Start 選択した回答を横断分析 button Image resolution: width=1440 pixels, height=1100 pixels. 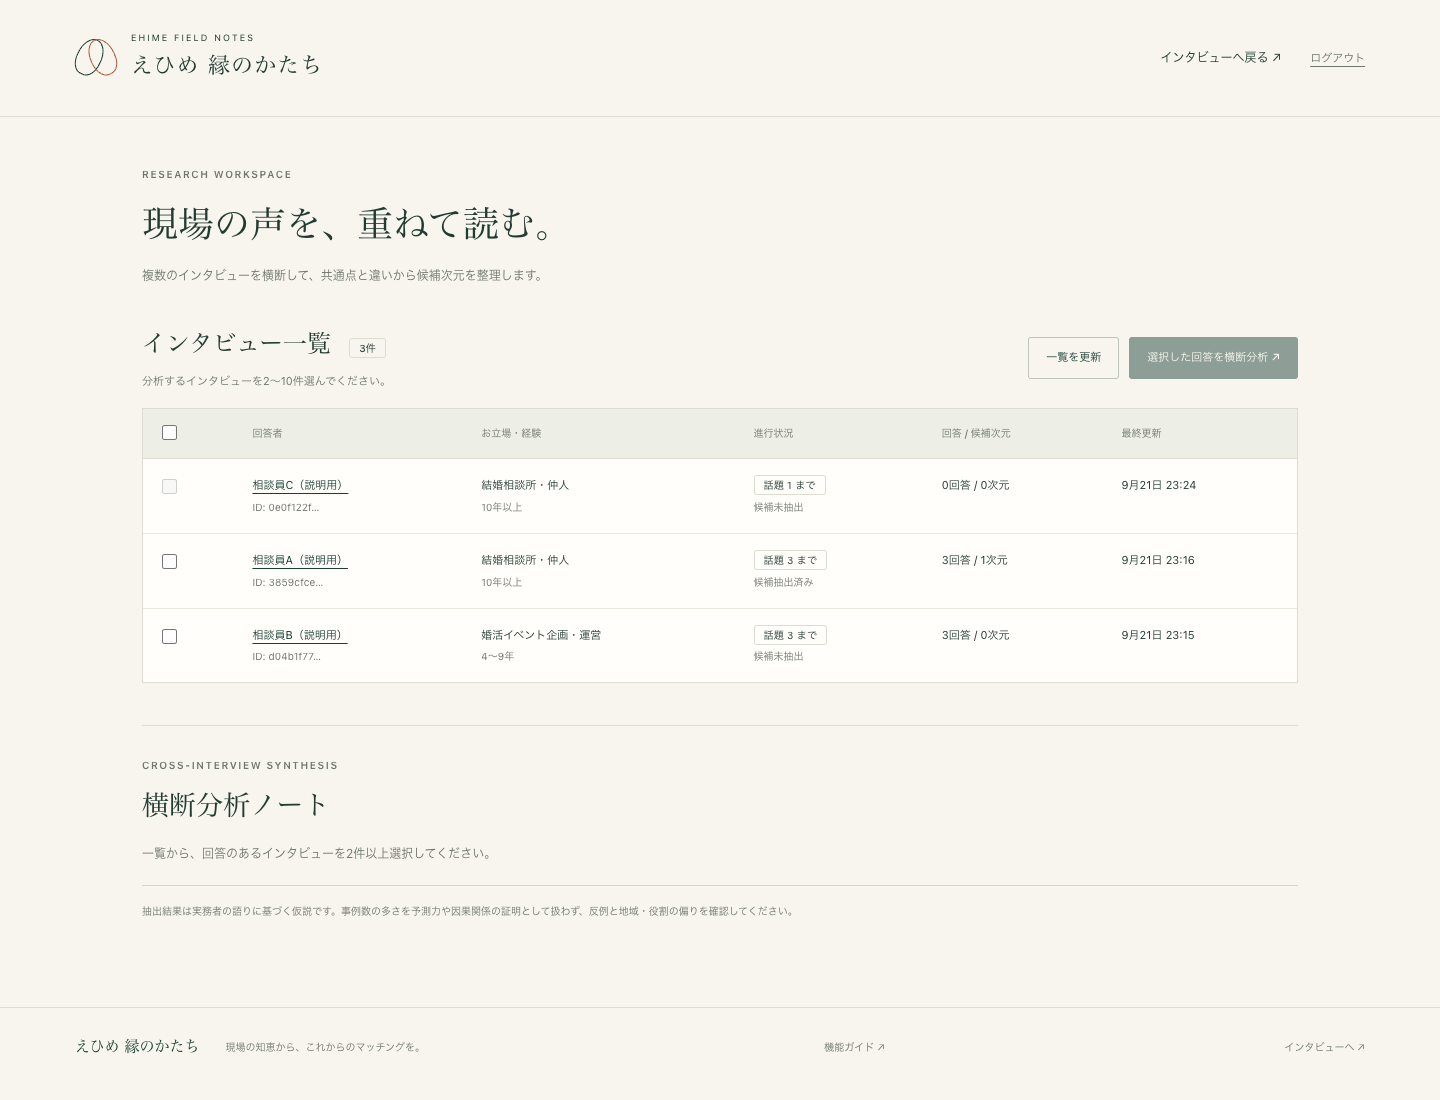1213,358
